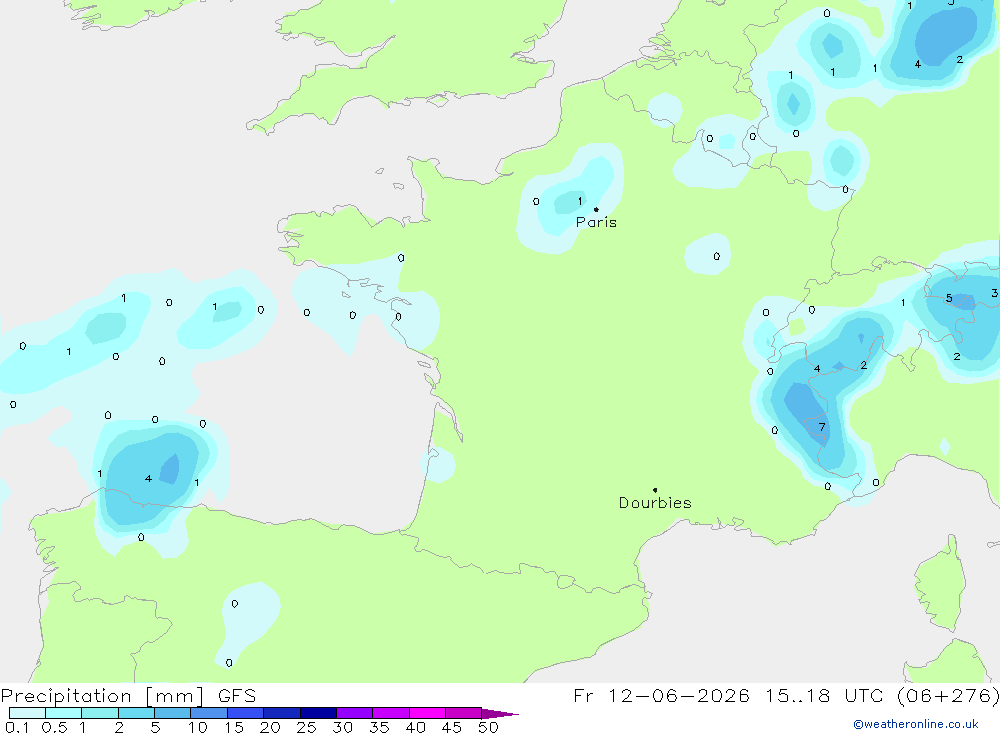This screenshot has width=1000, height=733.
Task: Click the above-50 mm legend arrow tip
Action: click(x=501, y=714)
